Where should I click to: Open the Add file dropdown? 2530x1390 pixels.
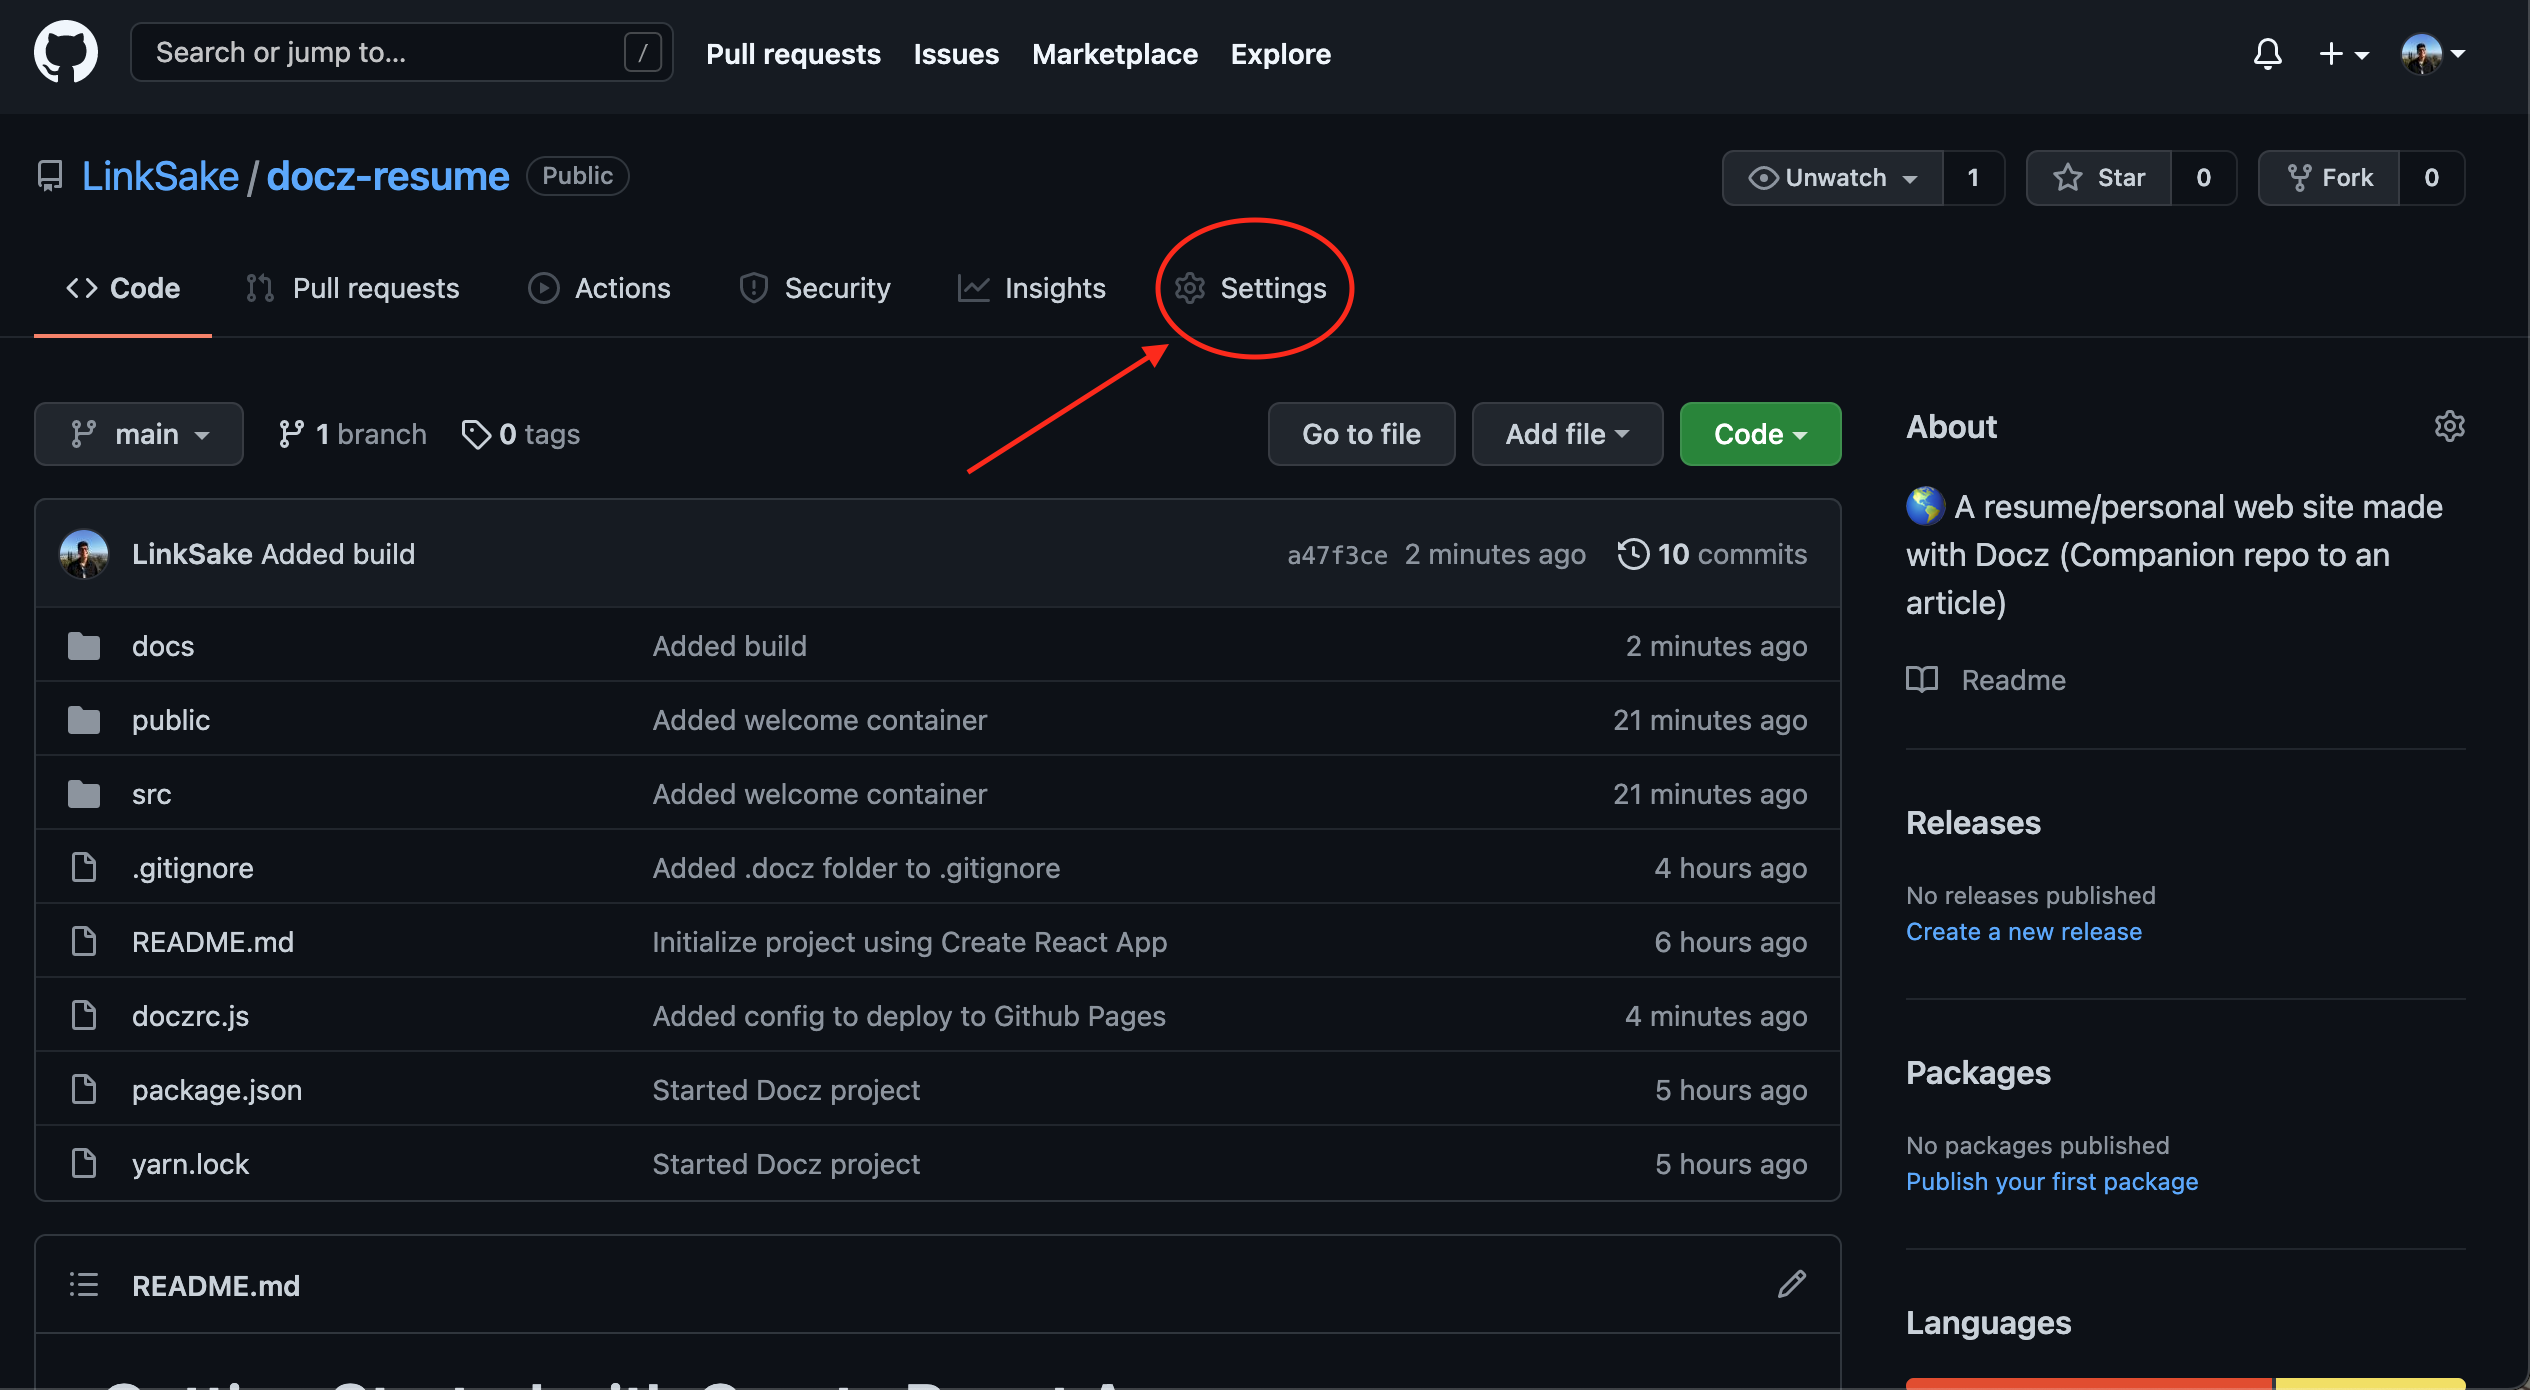(1567, 434)
